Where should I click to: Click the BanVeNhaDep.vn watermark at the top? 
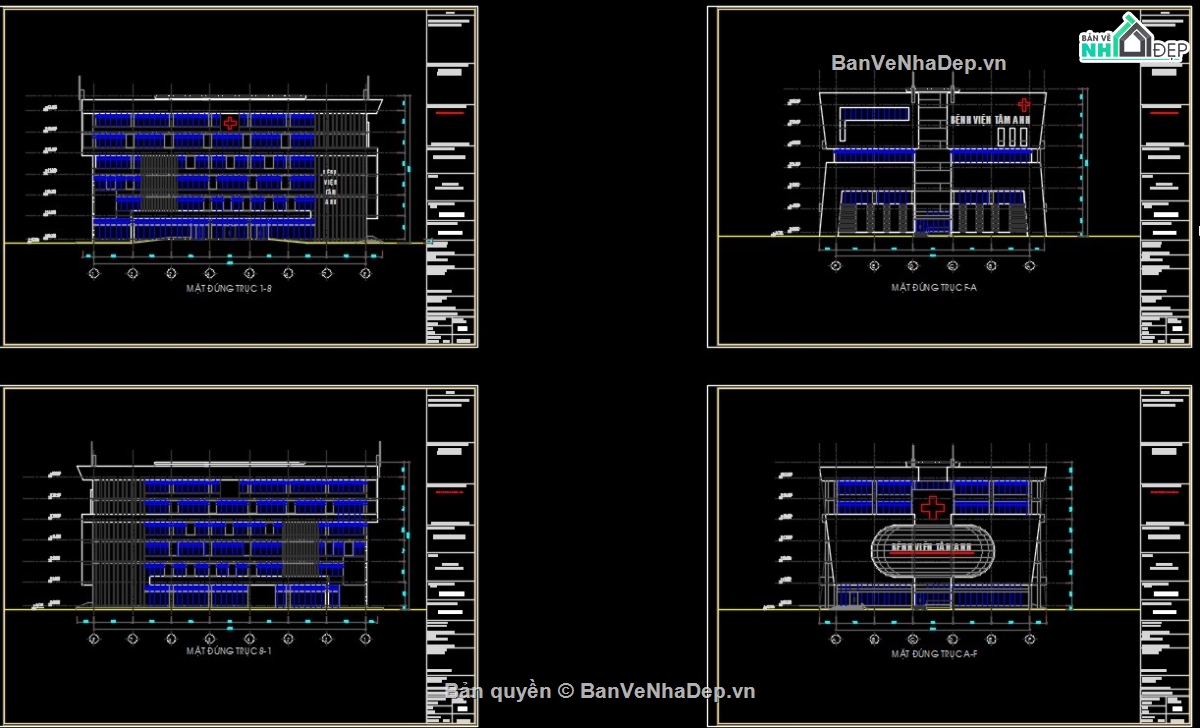click(918, 63)
